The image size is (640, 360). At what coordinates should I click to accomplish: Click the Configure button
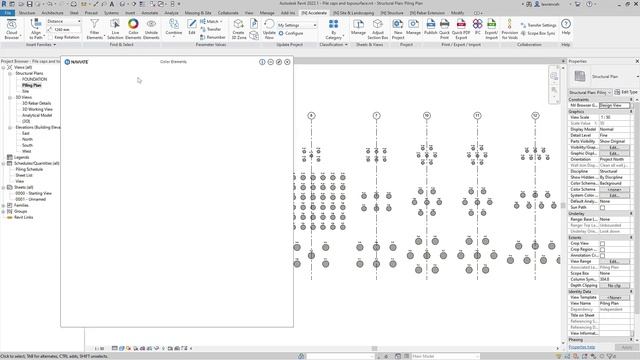(x=291, y=33)
